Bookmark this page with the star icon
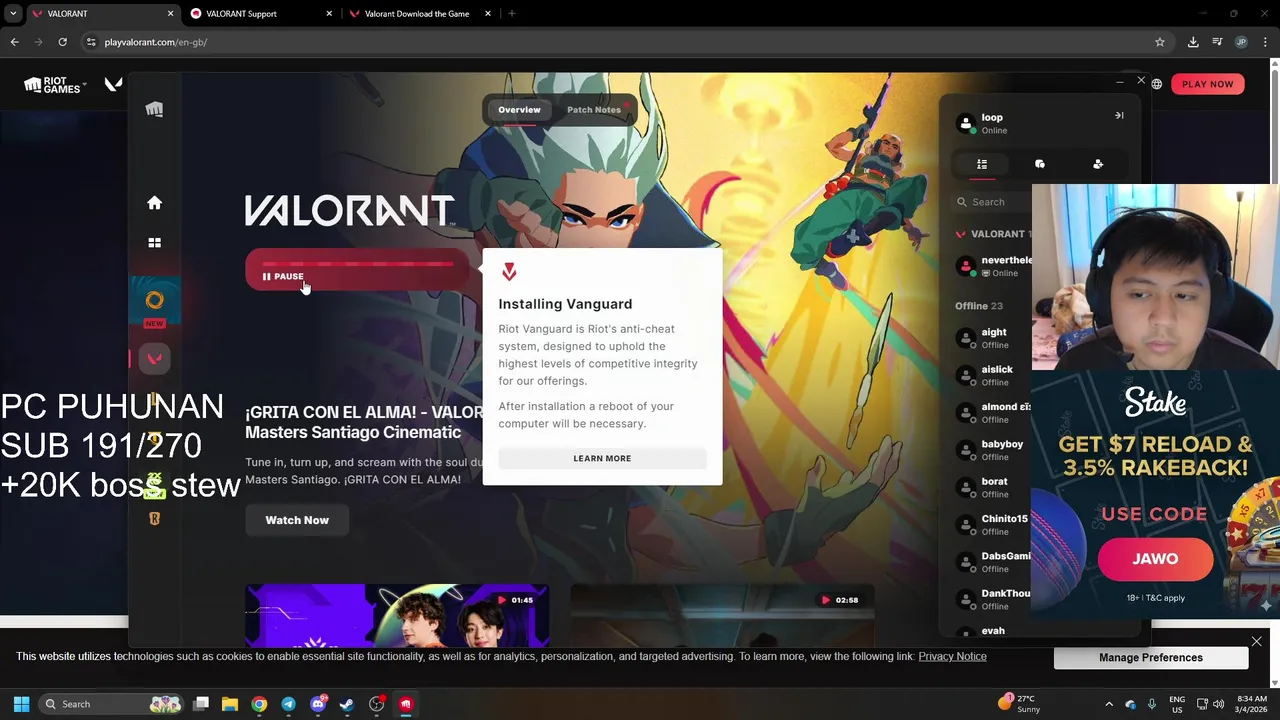 1160,42
